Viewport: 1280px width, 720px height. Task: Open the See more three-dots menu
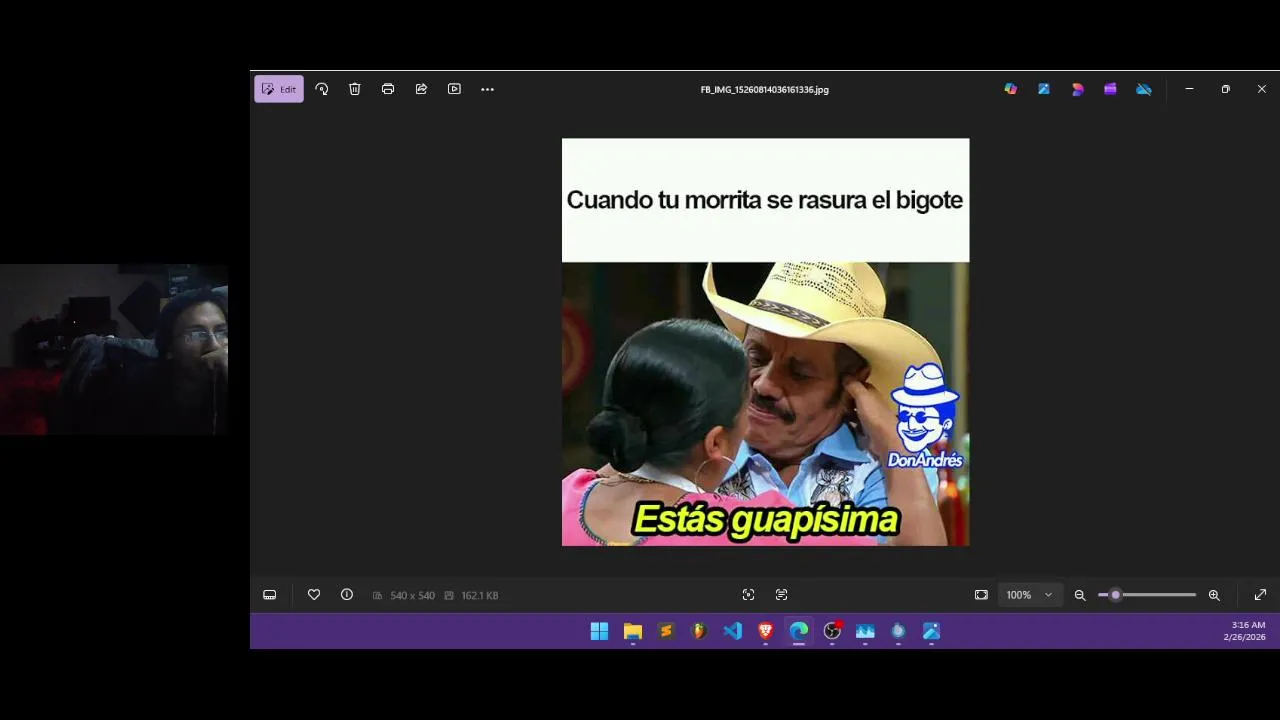pos(487,89)
